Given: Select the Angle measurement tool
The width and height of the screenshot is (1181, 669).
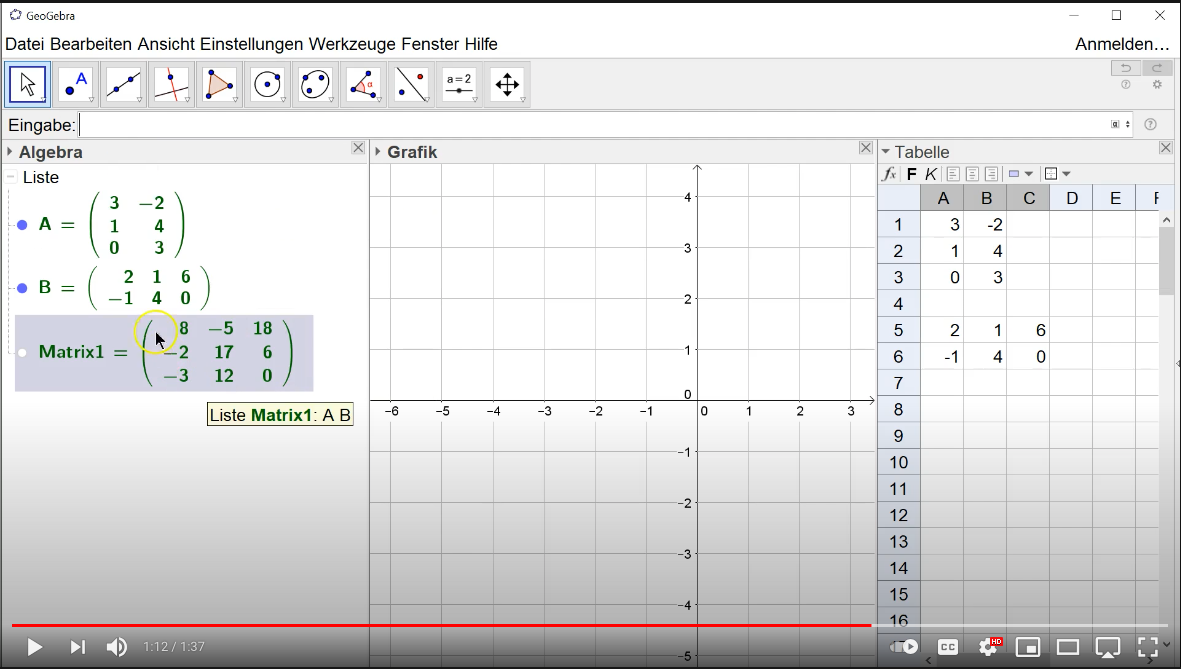Looking at the screenshot, I should pyautogui.click(x=364, y=84).
